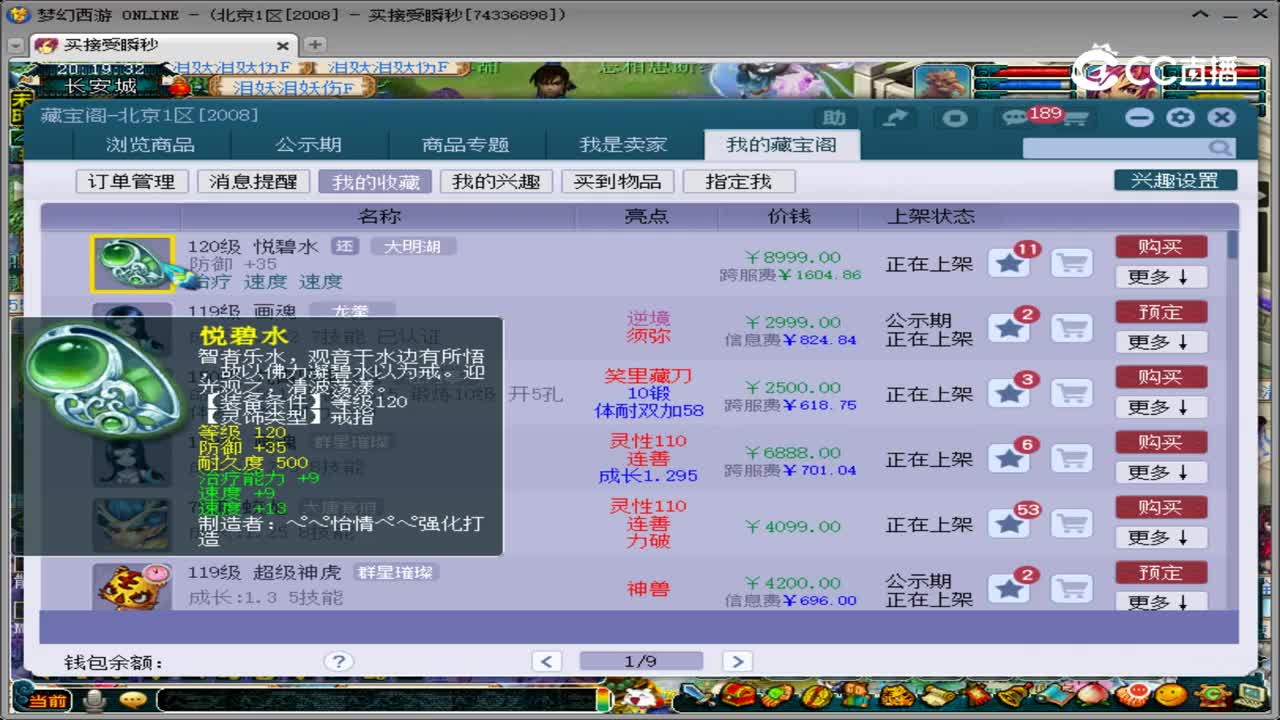This screenshot has width=1280, height=720.
Task: Open the gear settings icon of 藏宝阁 window
Action: coord(1181,117)
